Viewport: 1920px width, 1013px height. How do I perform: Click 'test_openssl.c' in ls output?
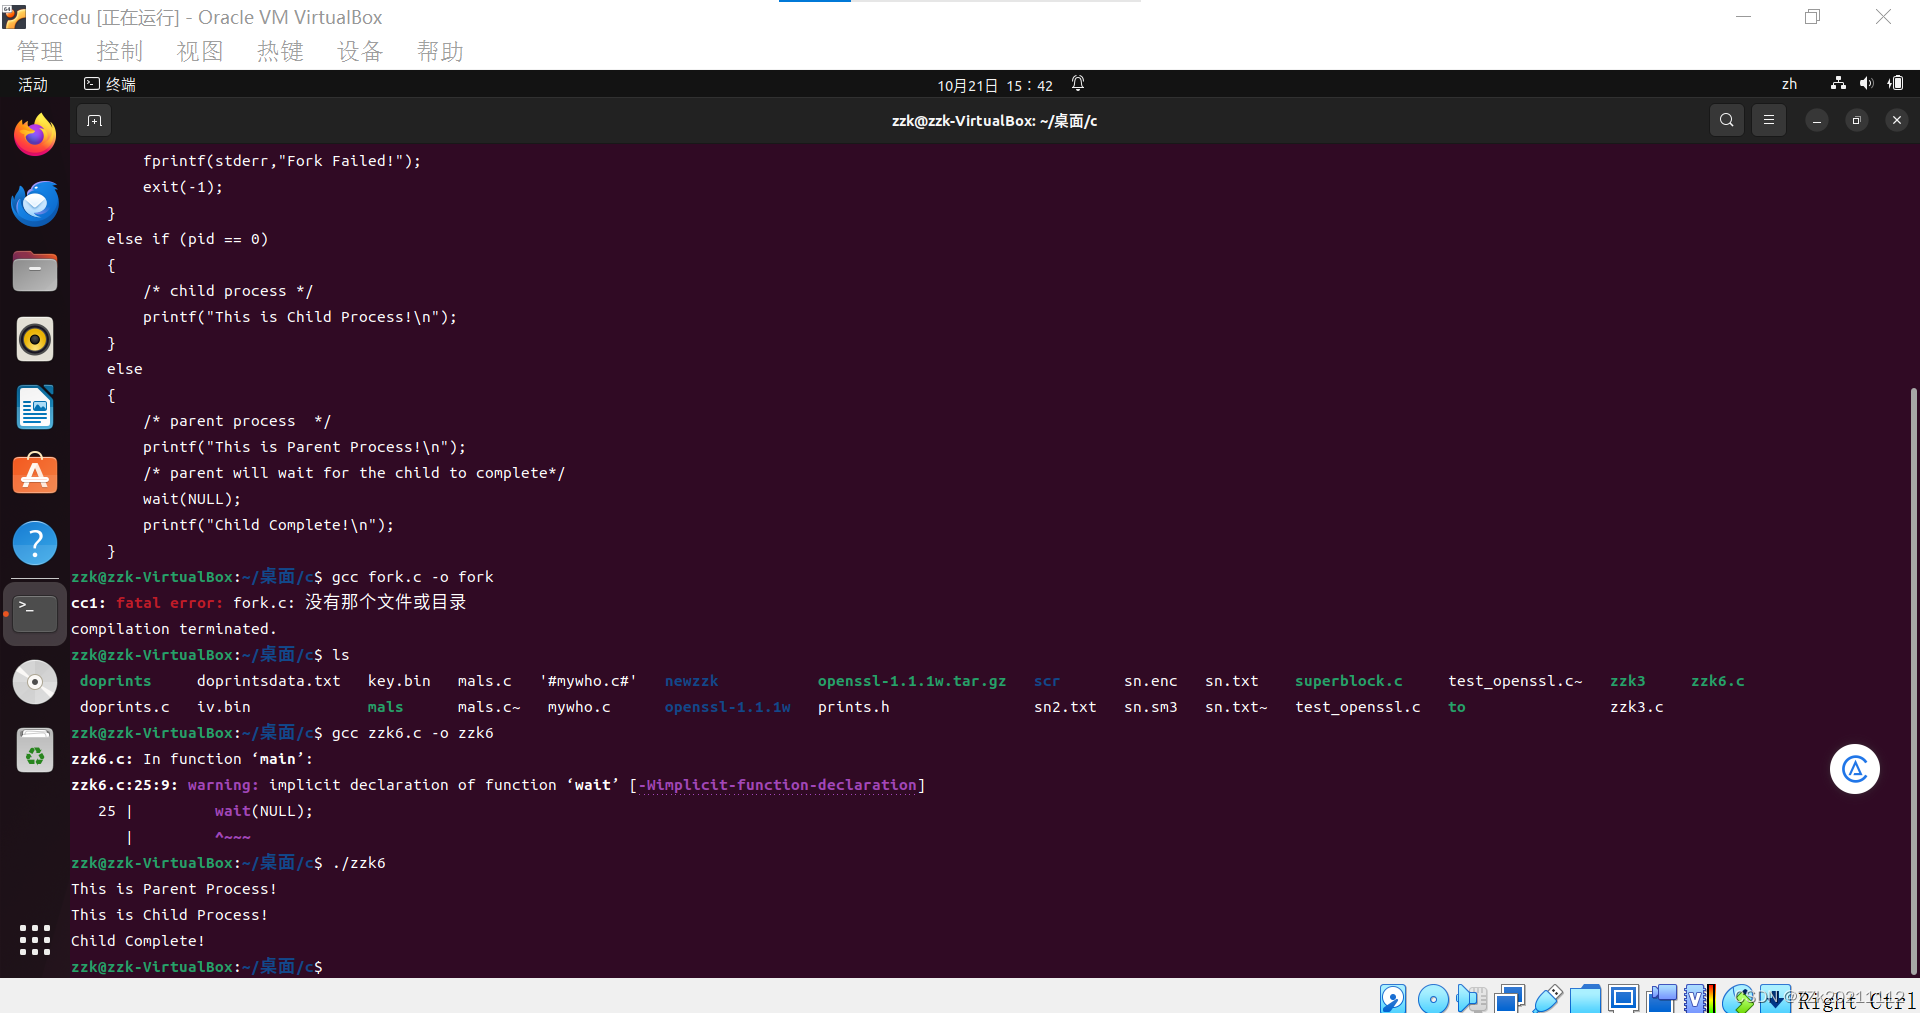1357,707
